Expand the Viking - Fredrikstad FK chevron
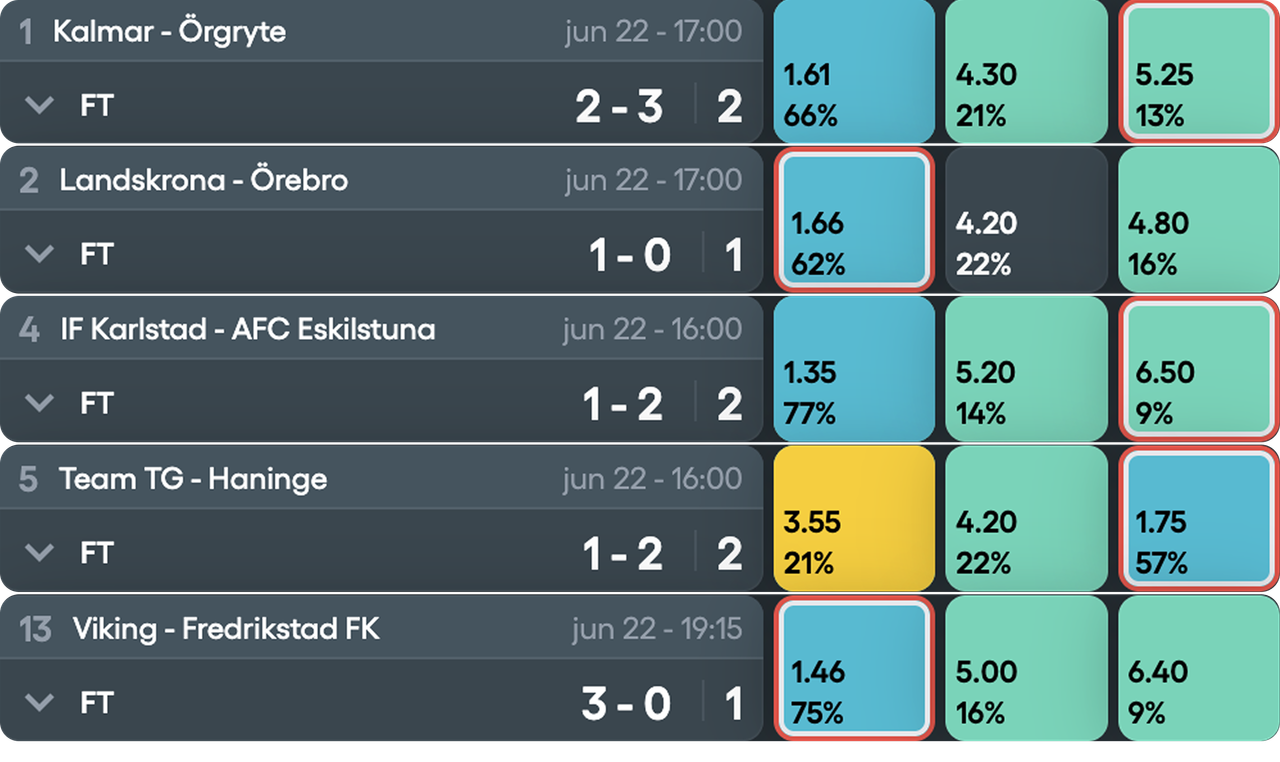 (x=39, y=703)
